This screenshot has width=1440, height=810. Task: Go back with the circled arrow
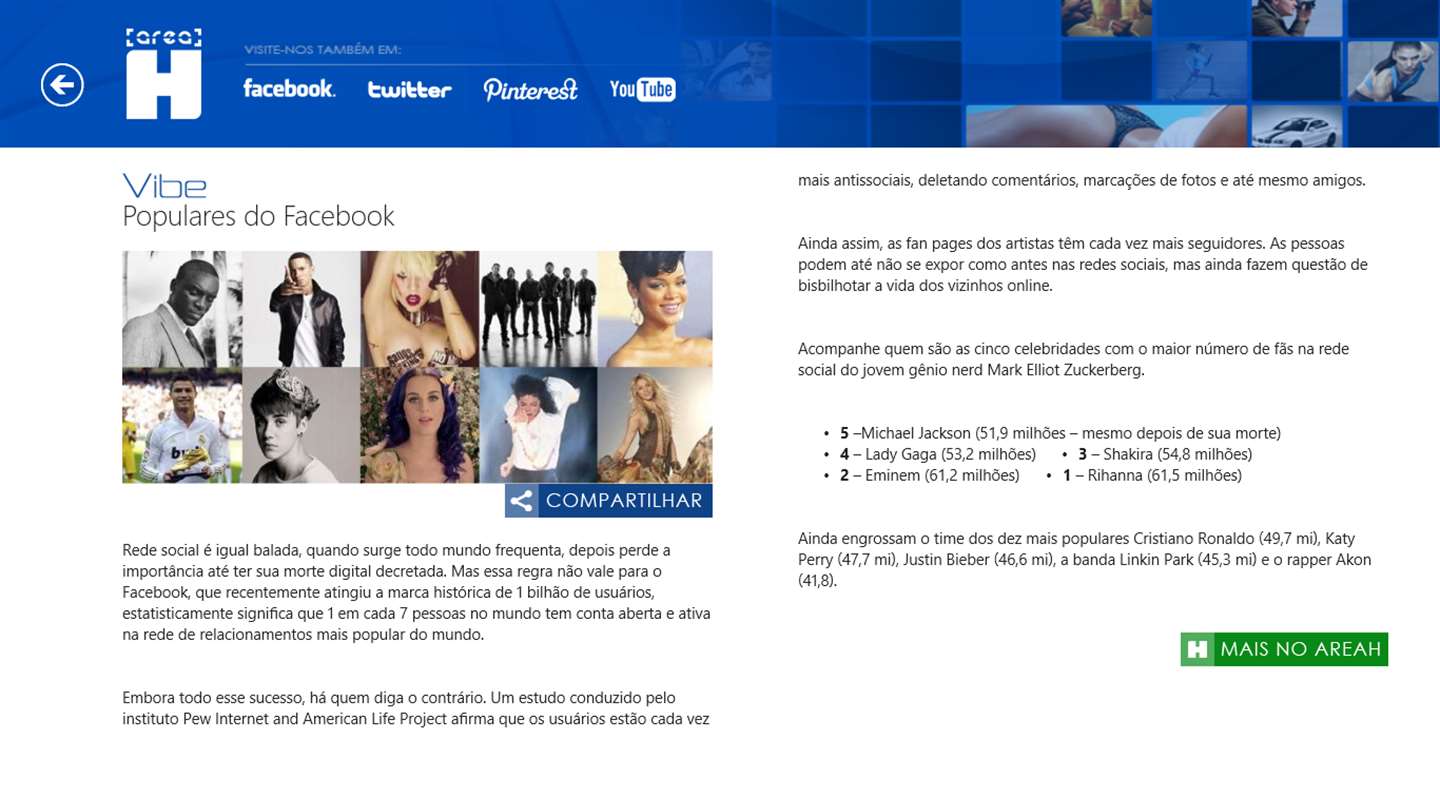point(62,85)
